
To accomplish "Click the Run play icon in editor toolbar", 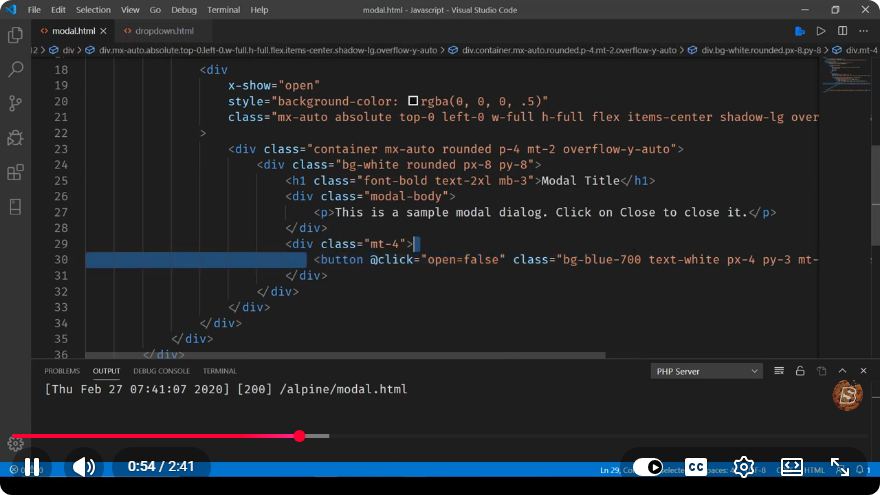I will 821,31.
